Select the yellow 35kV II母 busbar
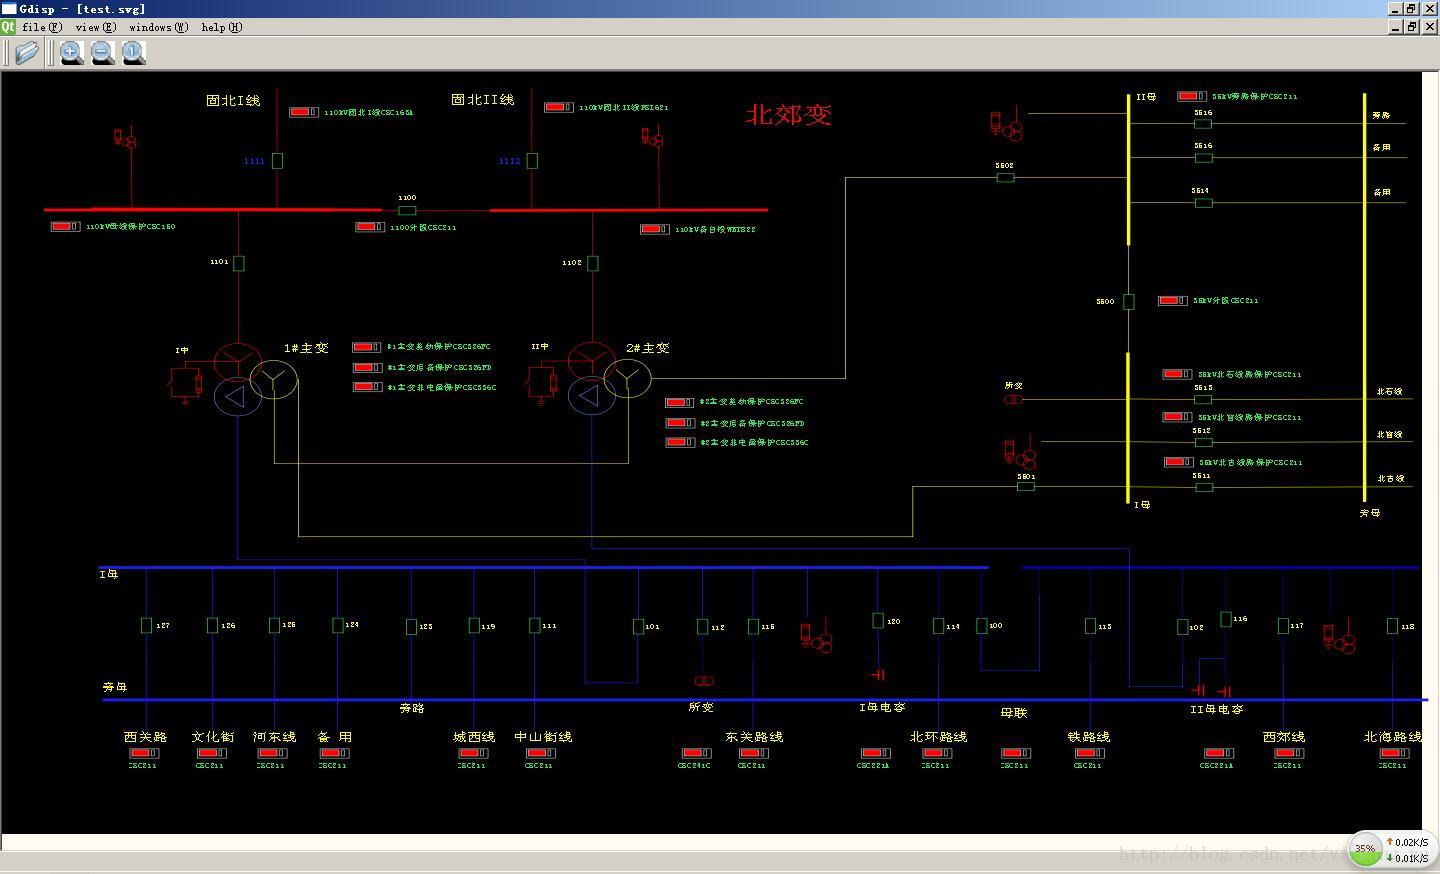 [x=1129, y=170]
